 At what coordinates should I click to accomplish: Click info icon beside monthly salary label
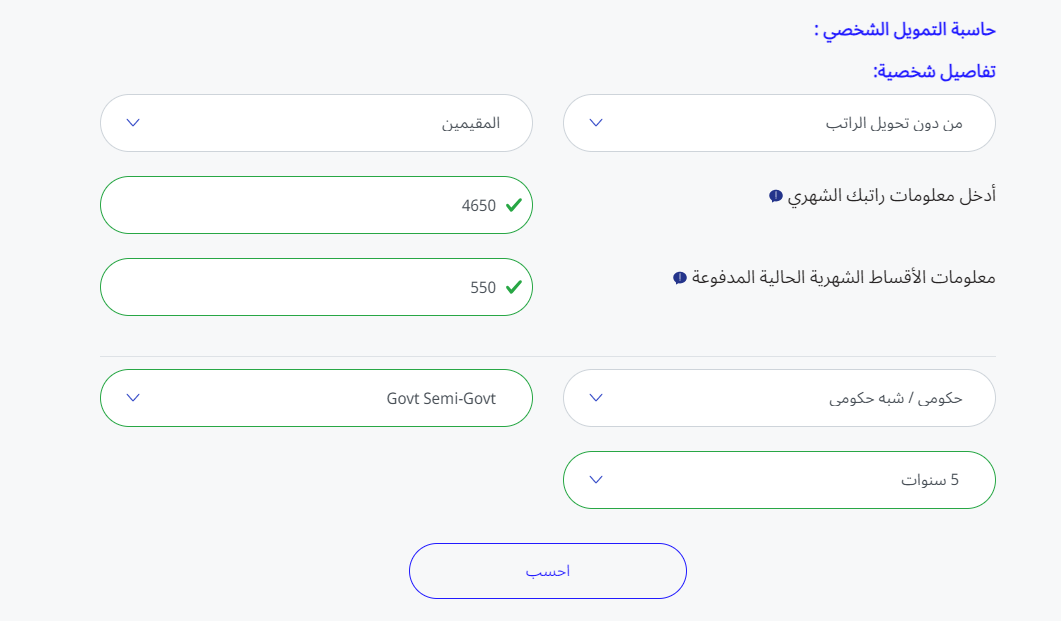[775, 196]
